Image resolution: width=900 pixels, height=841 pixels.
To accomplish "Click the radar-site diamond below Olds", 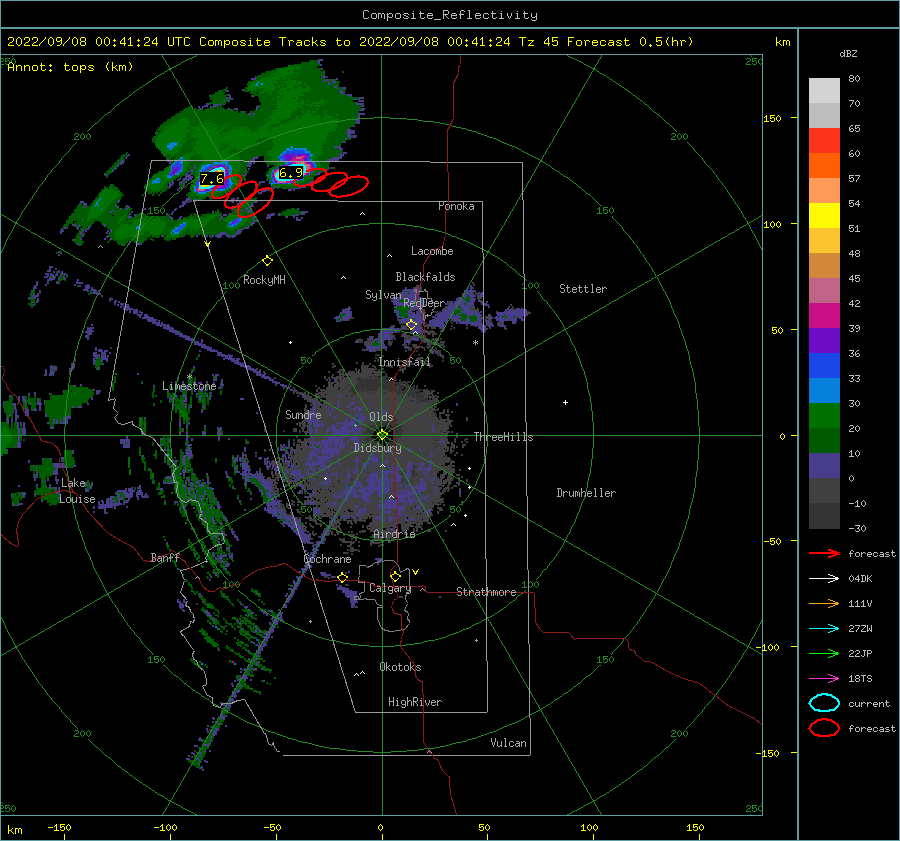I will tap(382, 435).
